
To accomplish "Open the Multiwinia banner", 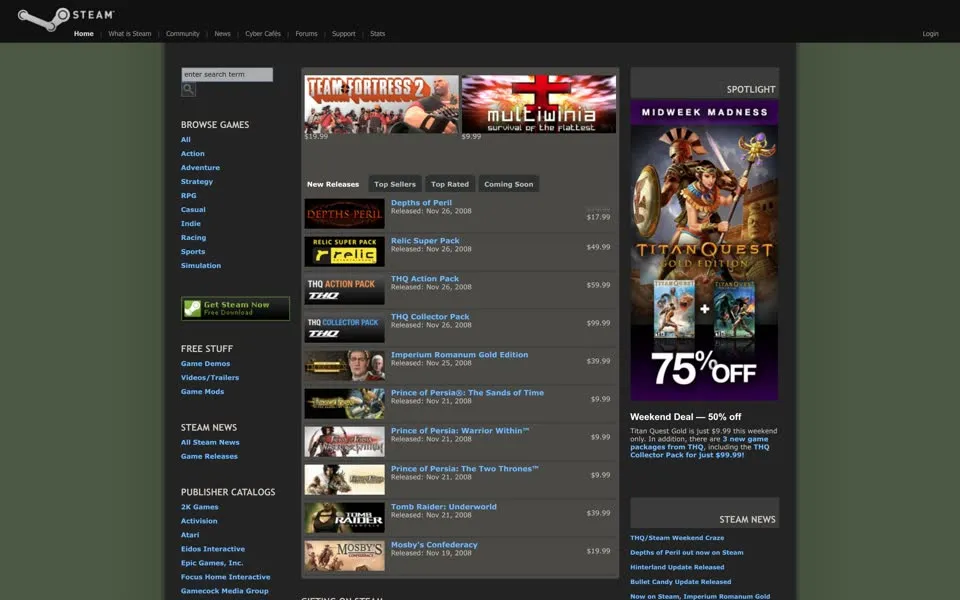I will [x=539, y=104].
